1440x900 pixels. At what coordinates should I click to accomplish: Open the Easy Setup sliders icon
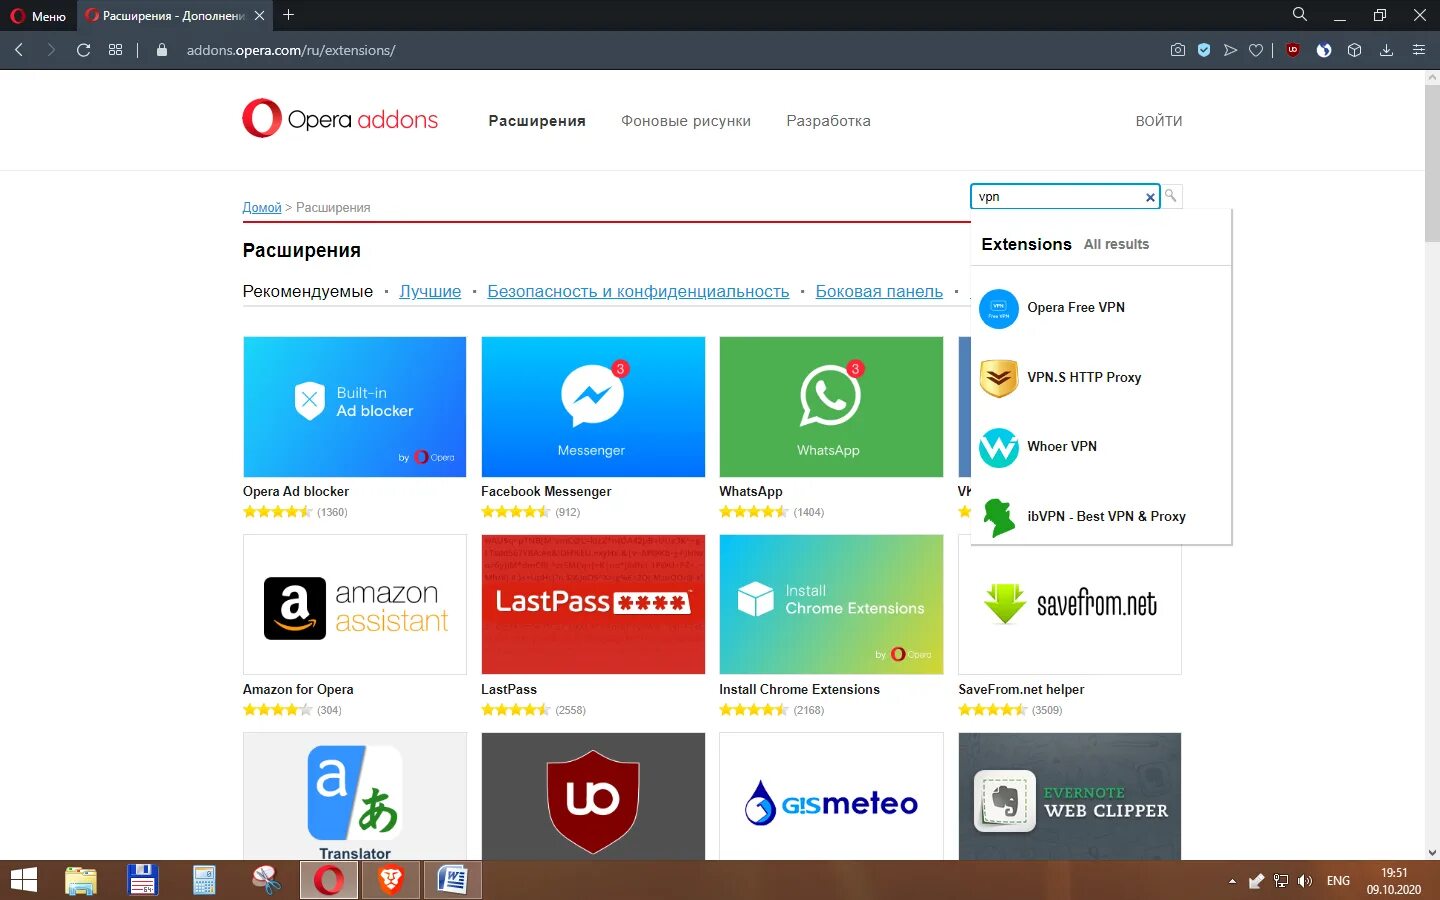[1418, 50]
